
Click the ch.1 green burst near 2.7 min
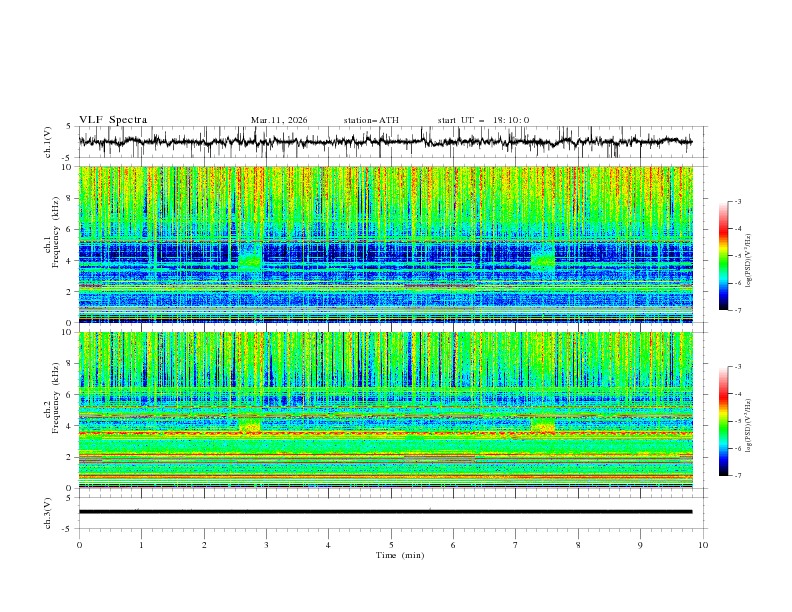[250, 262]
